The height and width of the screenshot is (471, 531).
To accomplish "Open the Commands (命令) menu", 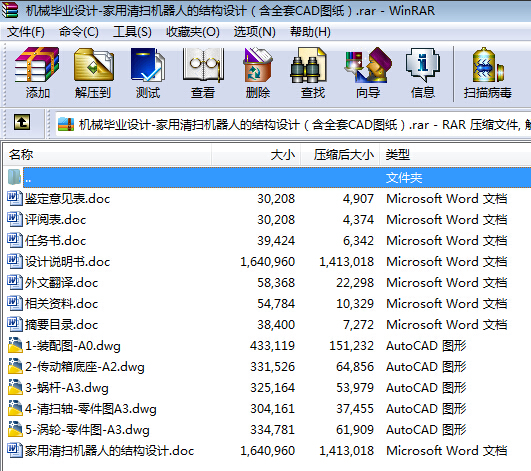I will tap(79, 32).
